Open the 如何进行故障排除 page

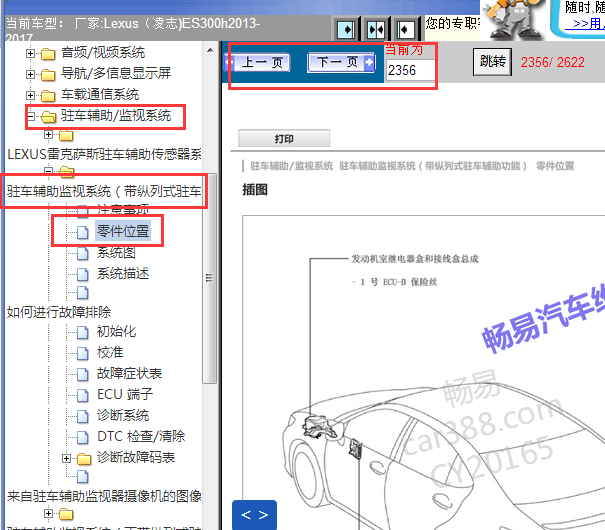pos(59,312)
